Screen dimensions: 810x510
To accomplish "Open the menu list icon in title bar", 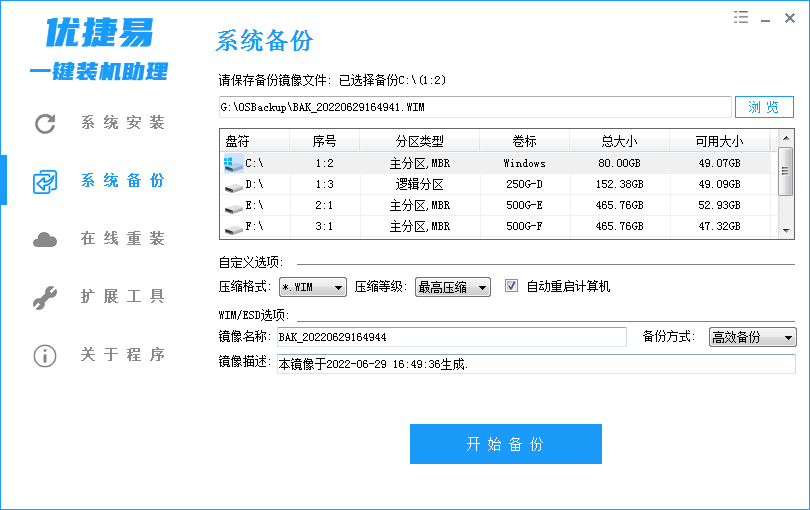I will click(x=741, y=17).
